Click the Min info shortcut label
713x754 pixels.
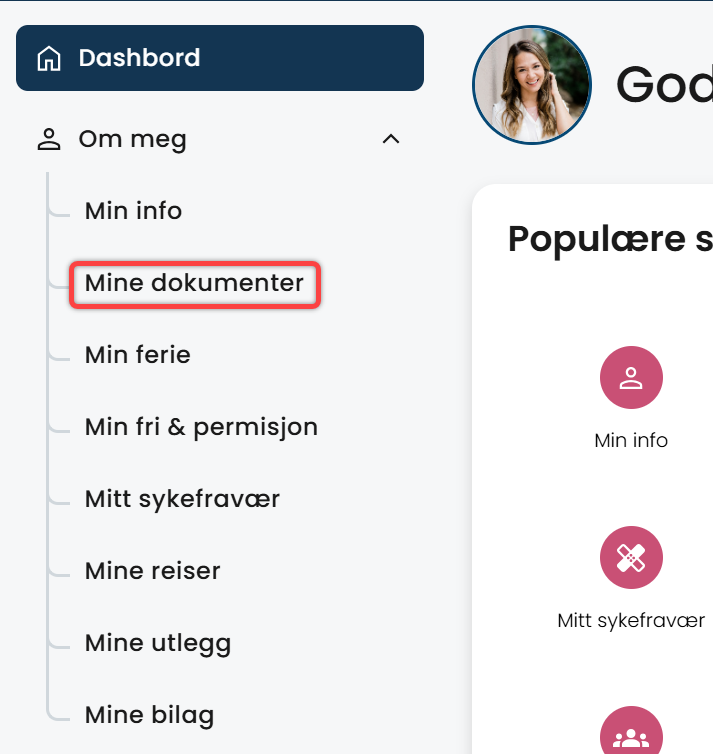[x=631, y=440]
